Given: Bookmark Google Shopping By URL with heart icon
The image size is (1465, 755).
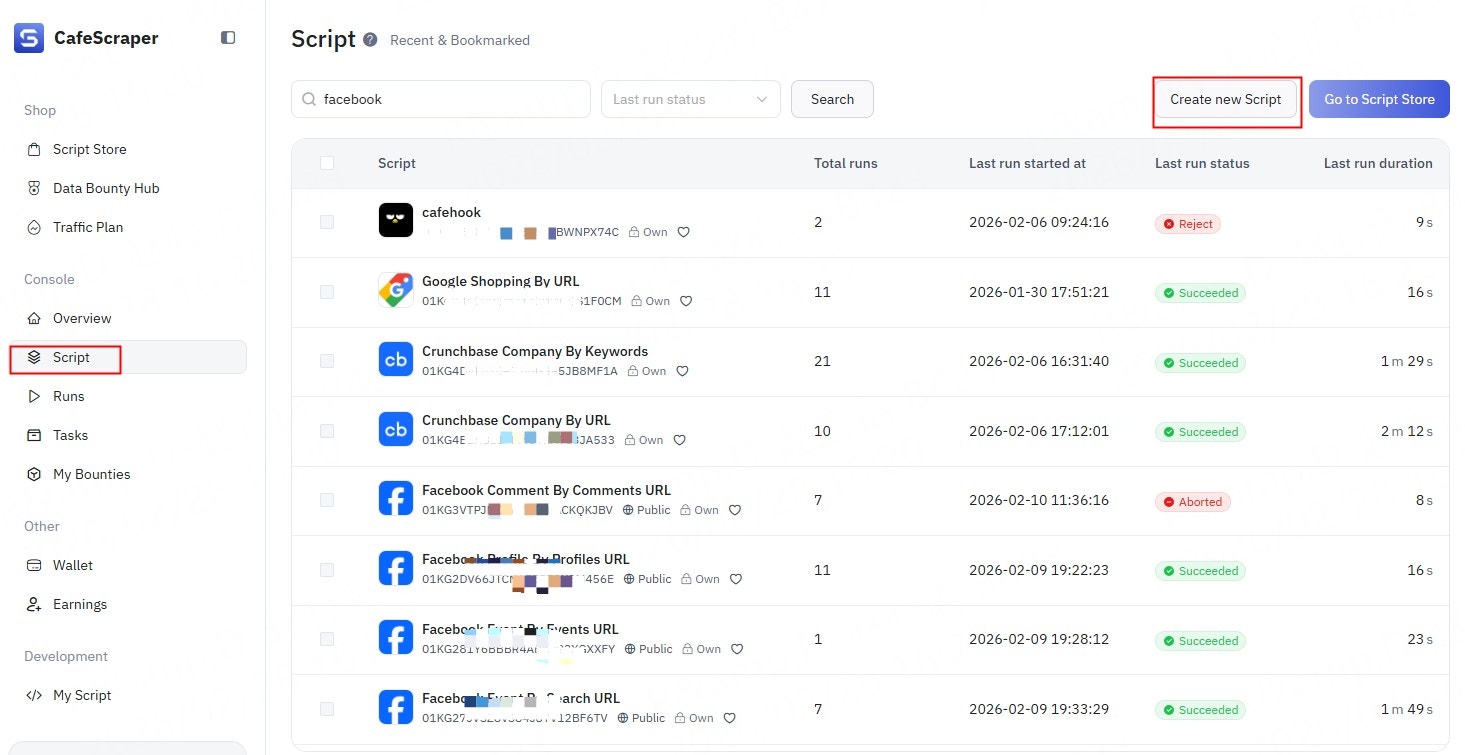Looking at the screenshot, I should [686, 301].
